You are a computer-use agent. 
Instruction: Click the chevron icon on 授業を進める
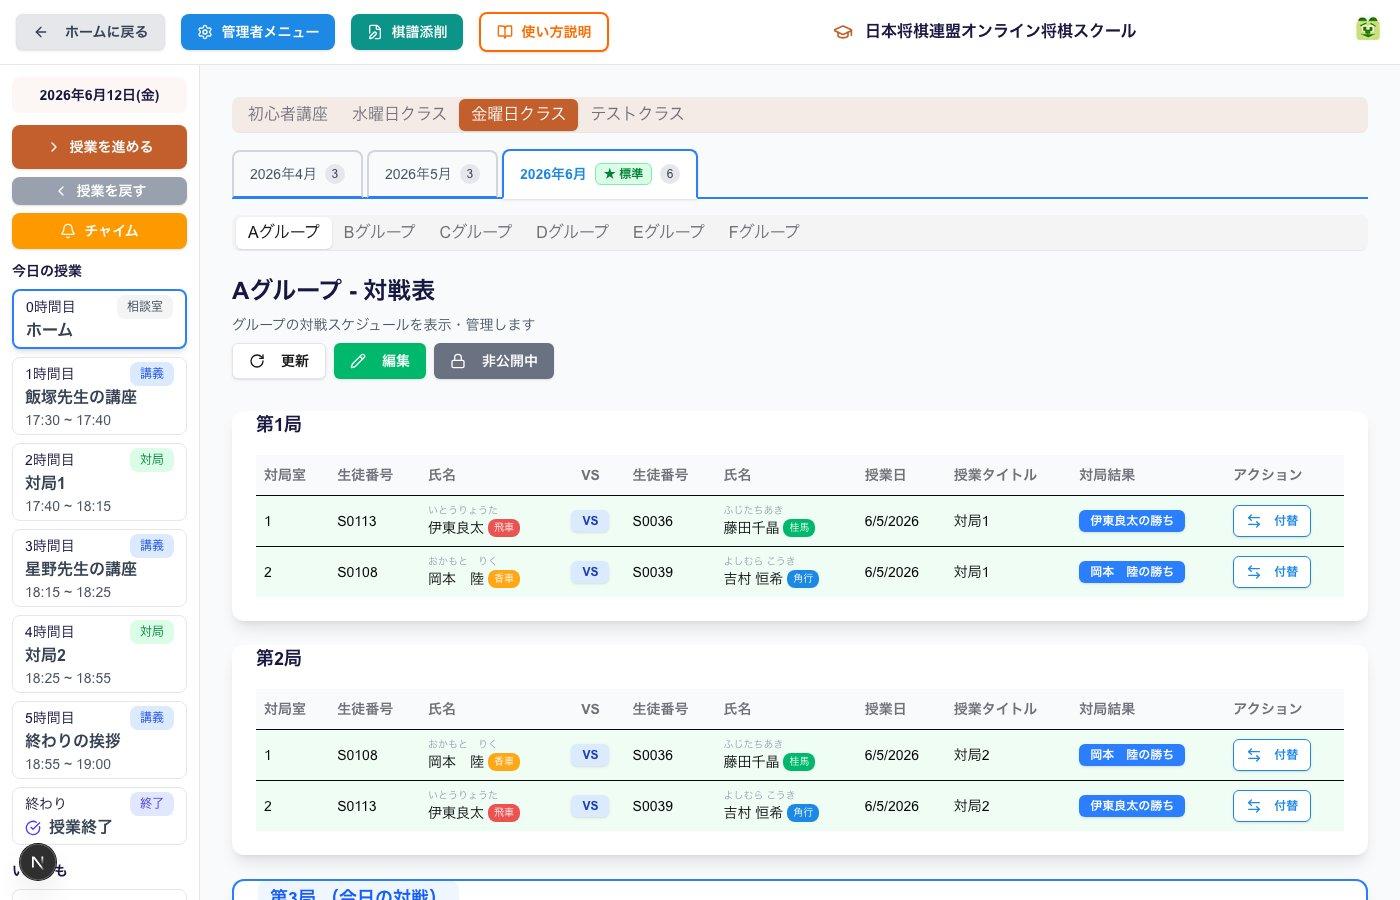point(53,147)
